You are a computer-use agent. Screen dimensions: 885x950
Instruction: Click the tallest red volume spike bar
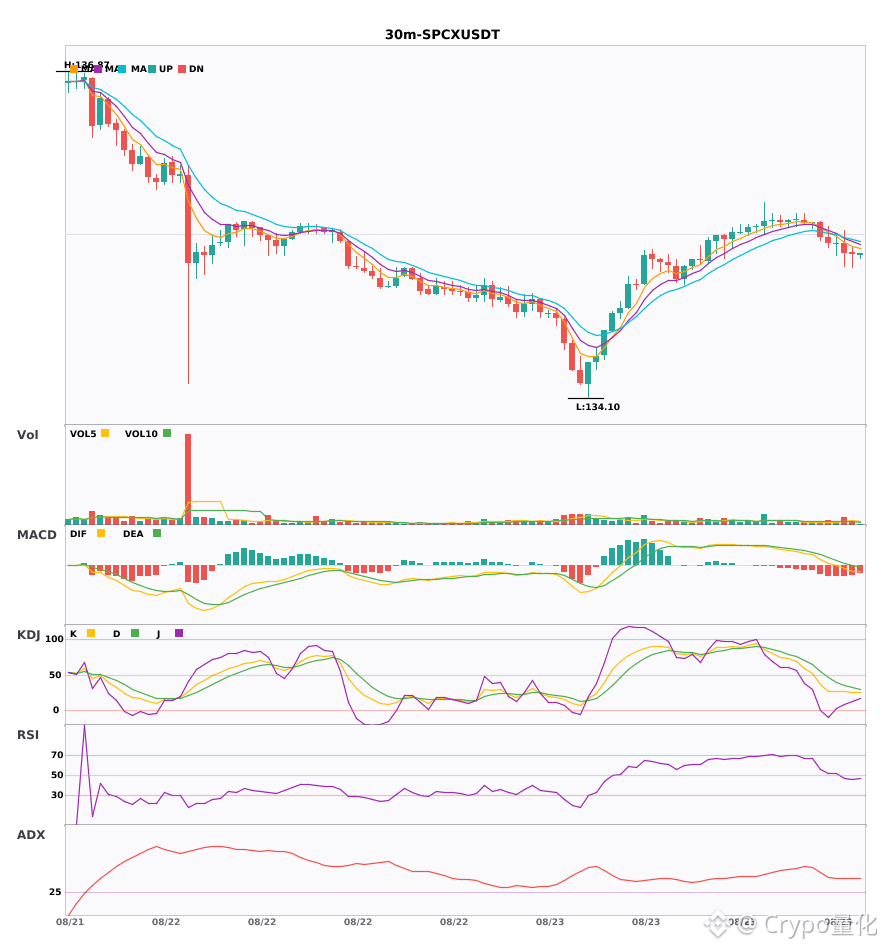[x=188, y=479]
